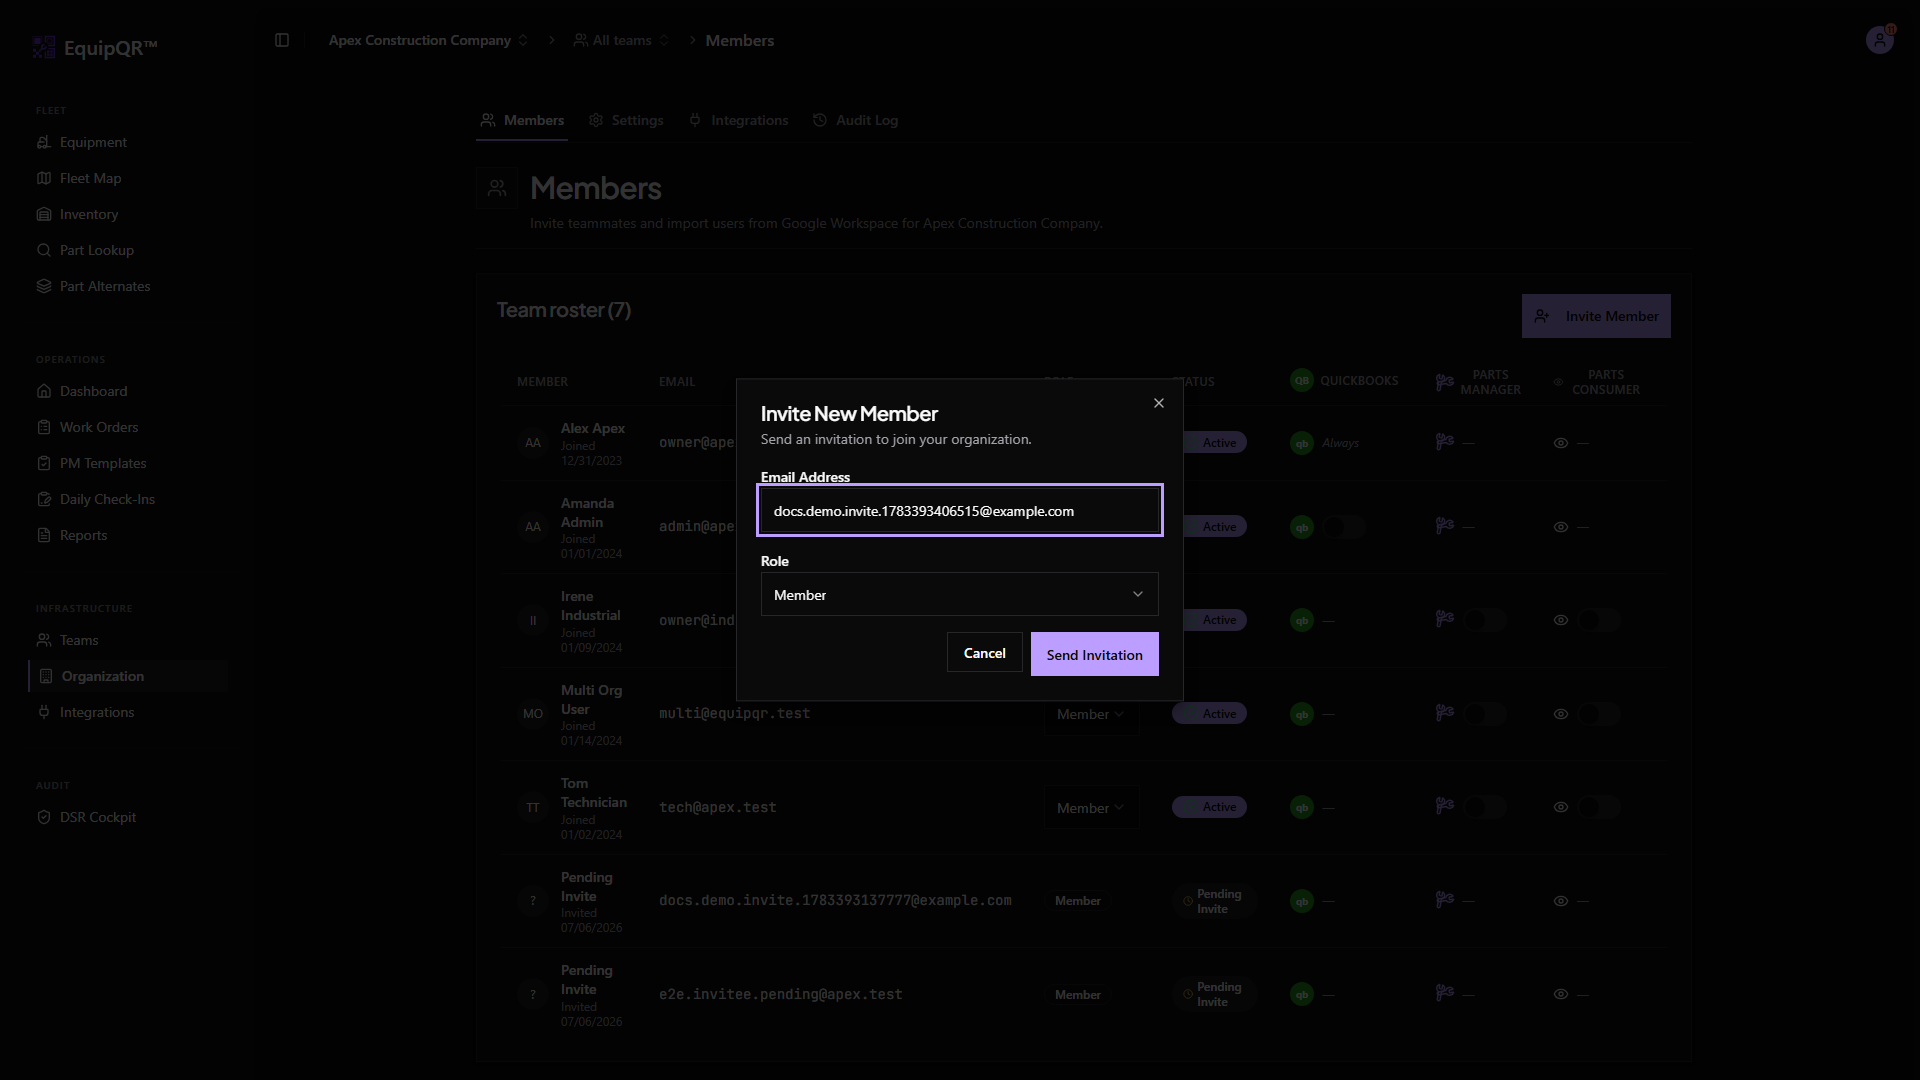Click avatar initials of Tom Technician

click(533, 808)
